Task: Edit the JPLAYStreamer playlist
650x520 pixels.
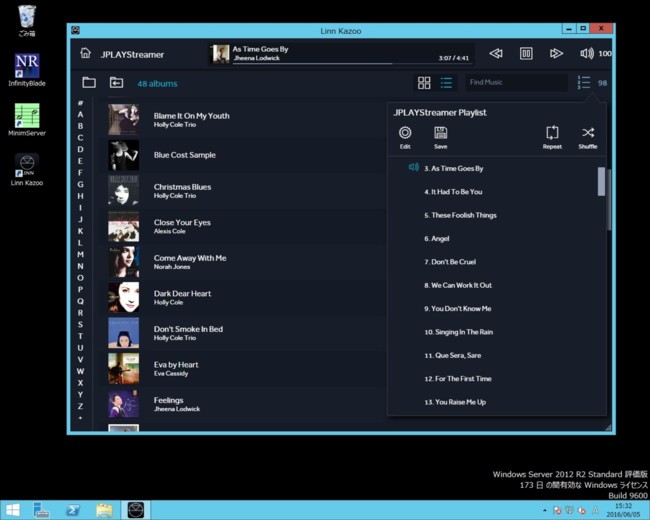Action: tap(405, 138)
